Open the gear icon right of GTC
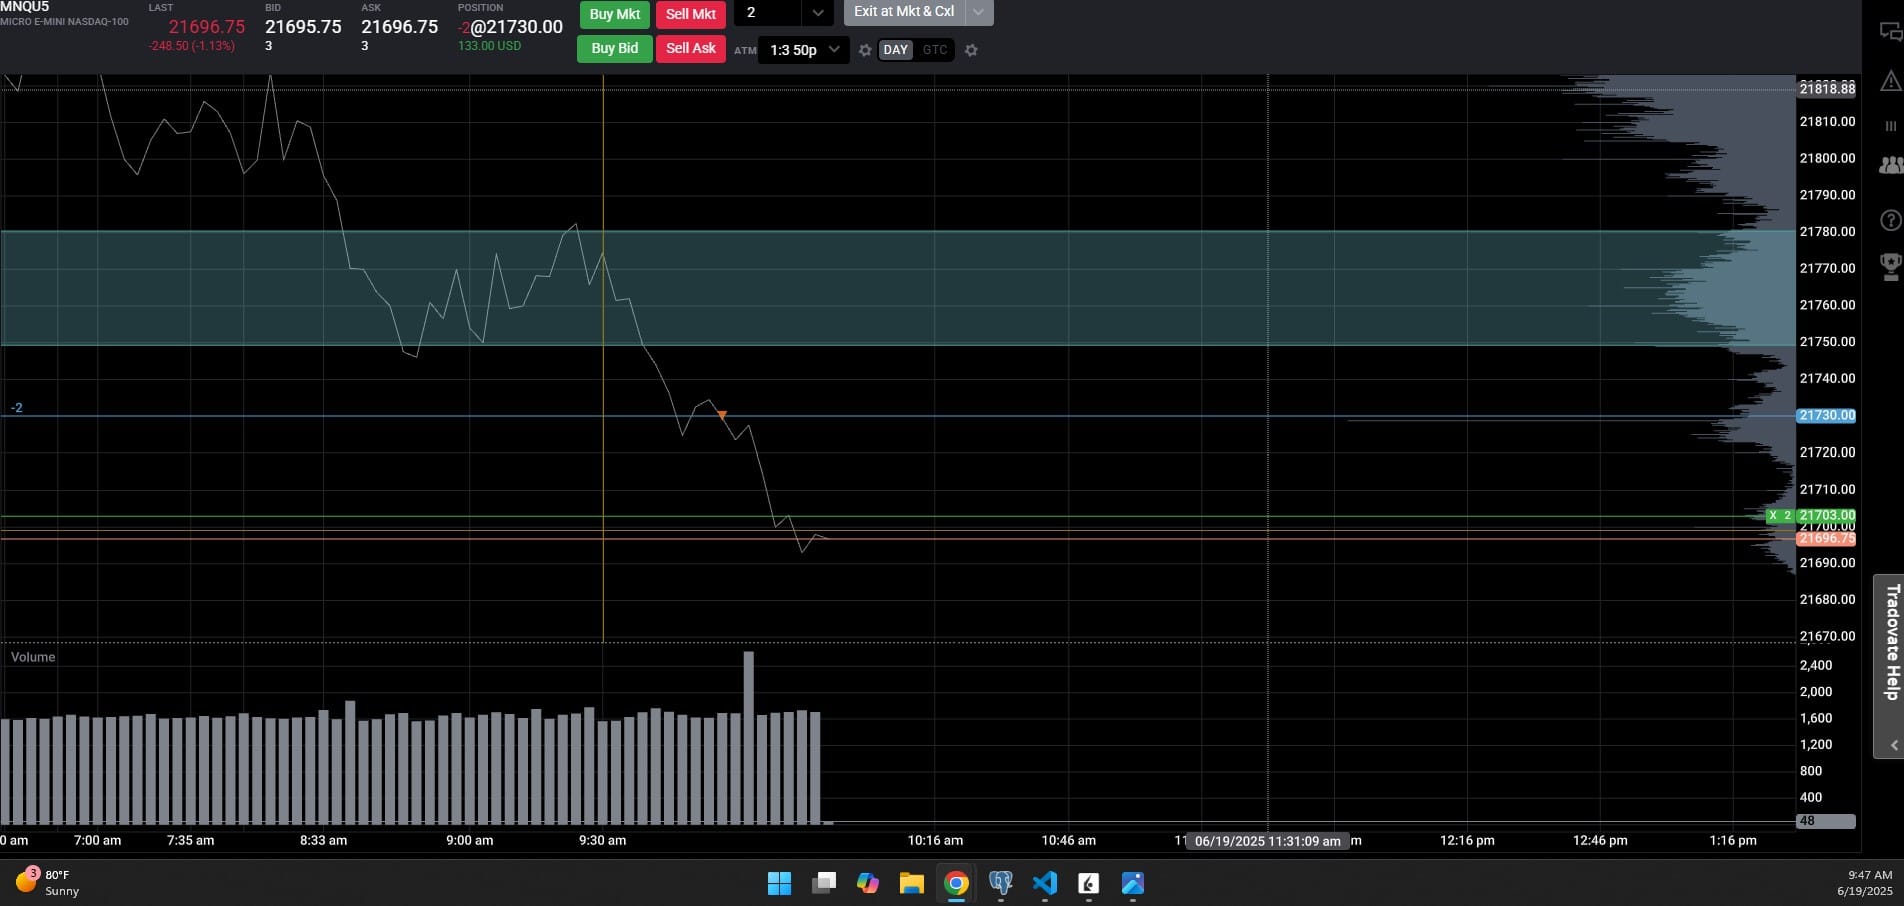Viewport: 1904px width, 906px height. pyautogui.click(x=970, y=50)
